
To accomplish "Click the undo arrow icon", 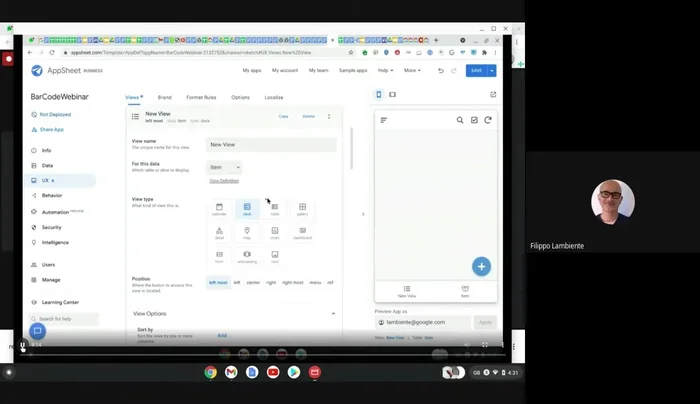I will coord(441,71).
